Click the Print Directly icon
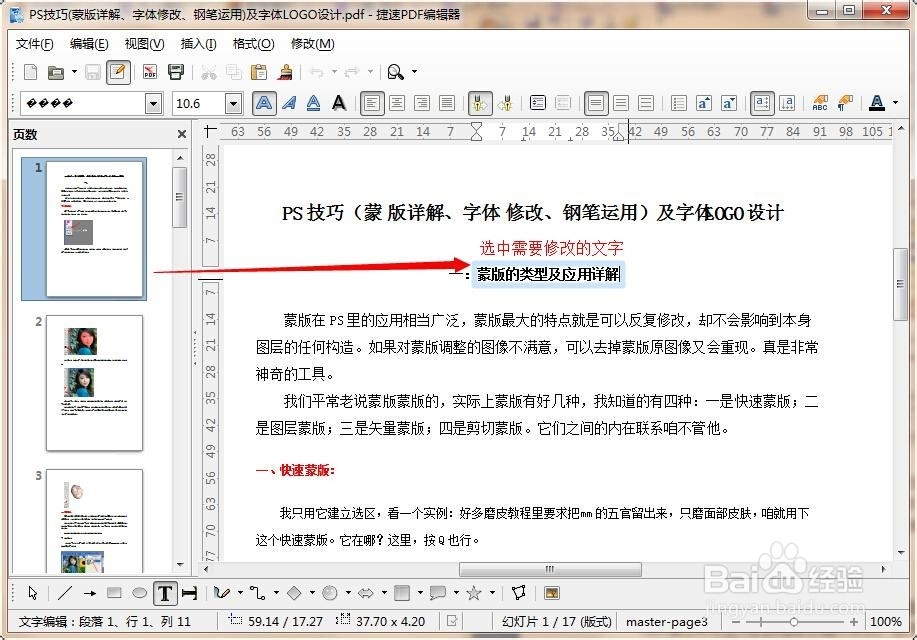This screenshot has height=640, width=917. click(173, 72)
